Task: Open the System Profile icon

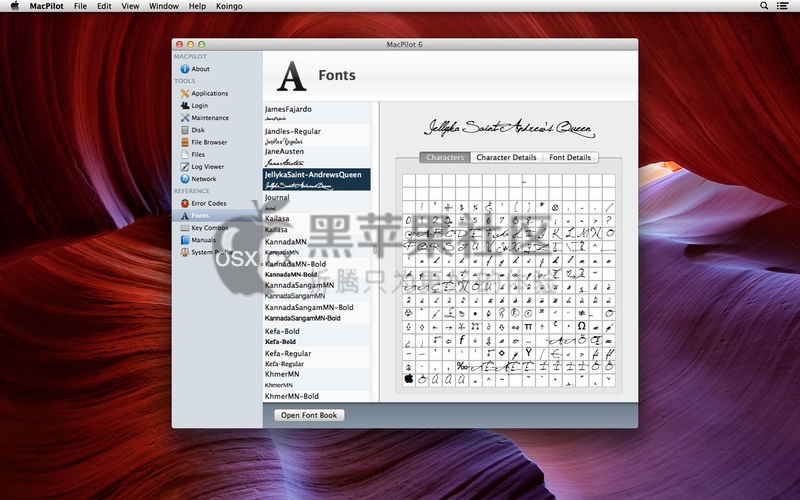Action: 185,253
